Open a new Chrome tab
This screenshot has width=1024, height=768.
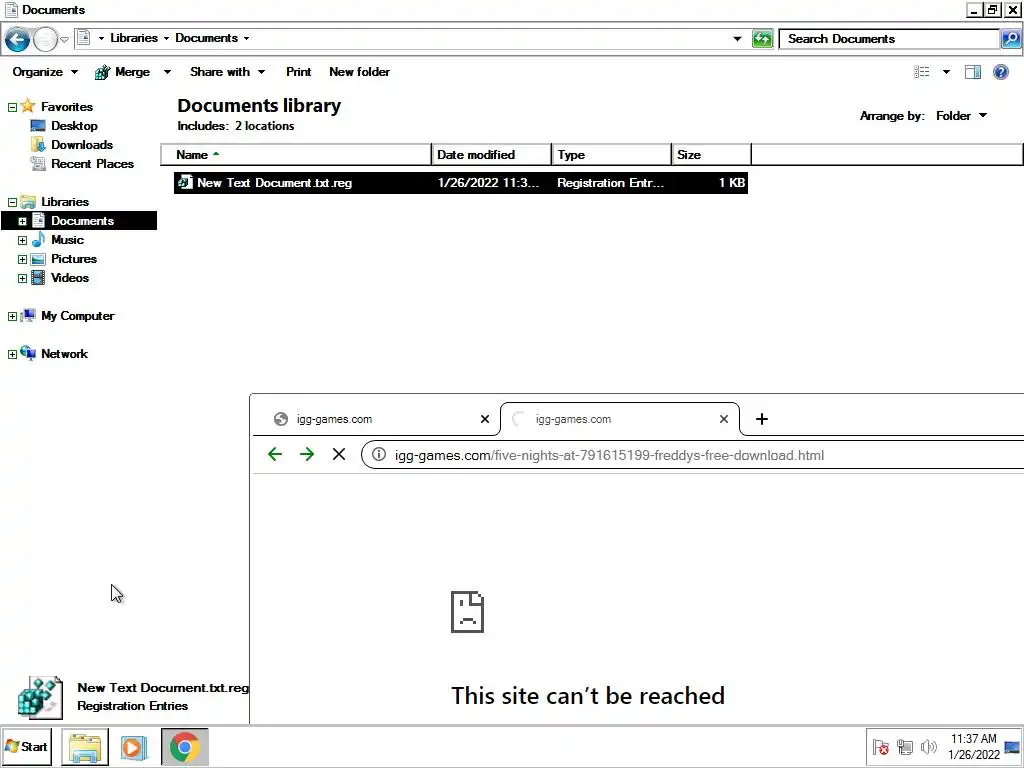(x=761, y=419)
